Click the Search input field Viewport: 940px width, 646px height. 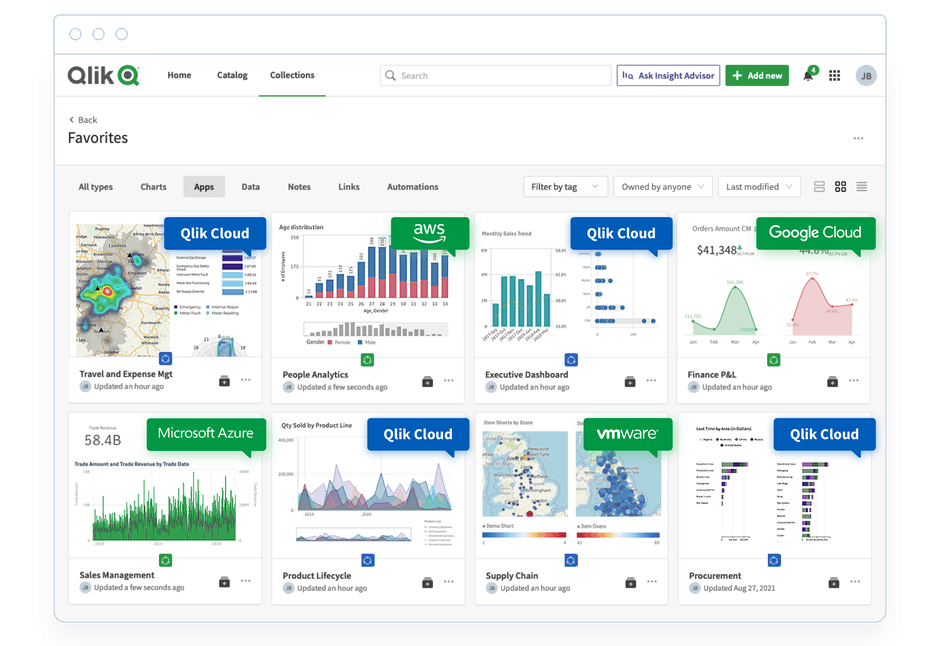click(496, 76)
